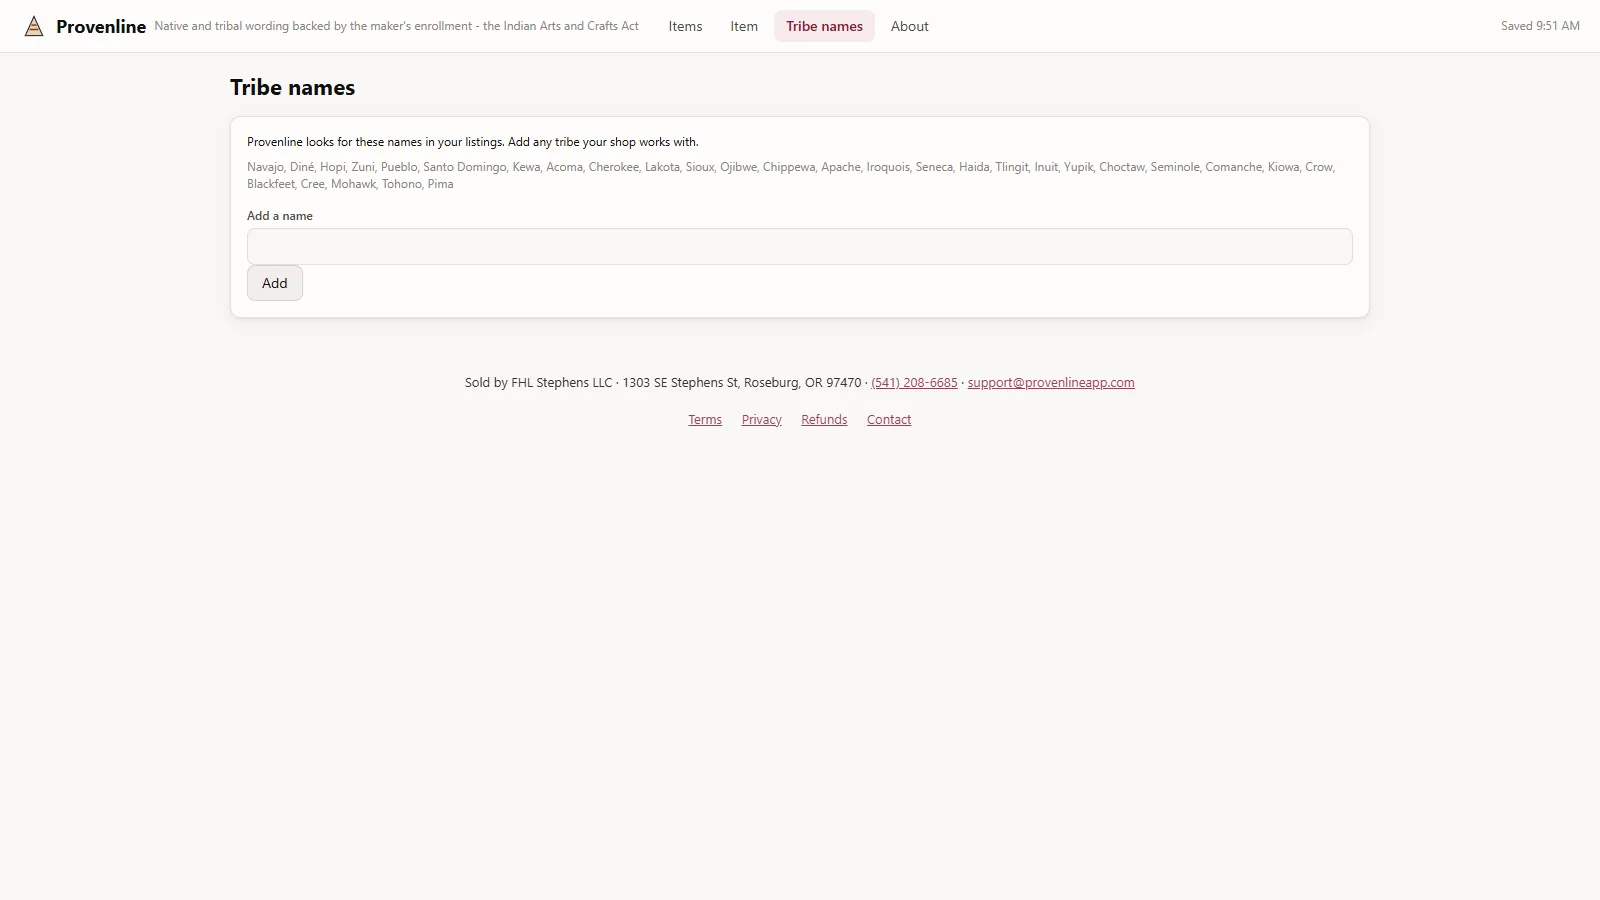
Task: Click the Add a name label
Action: pos(280,215)
